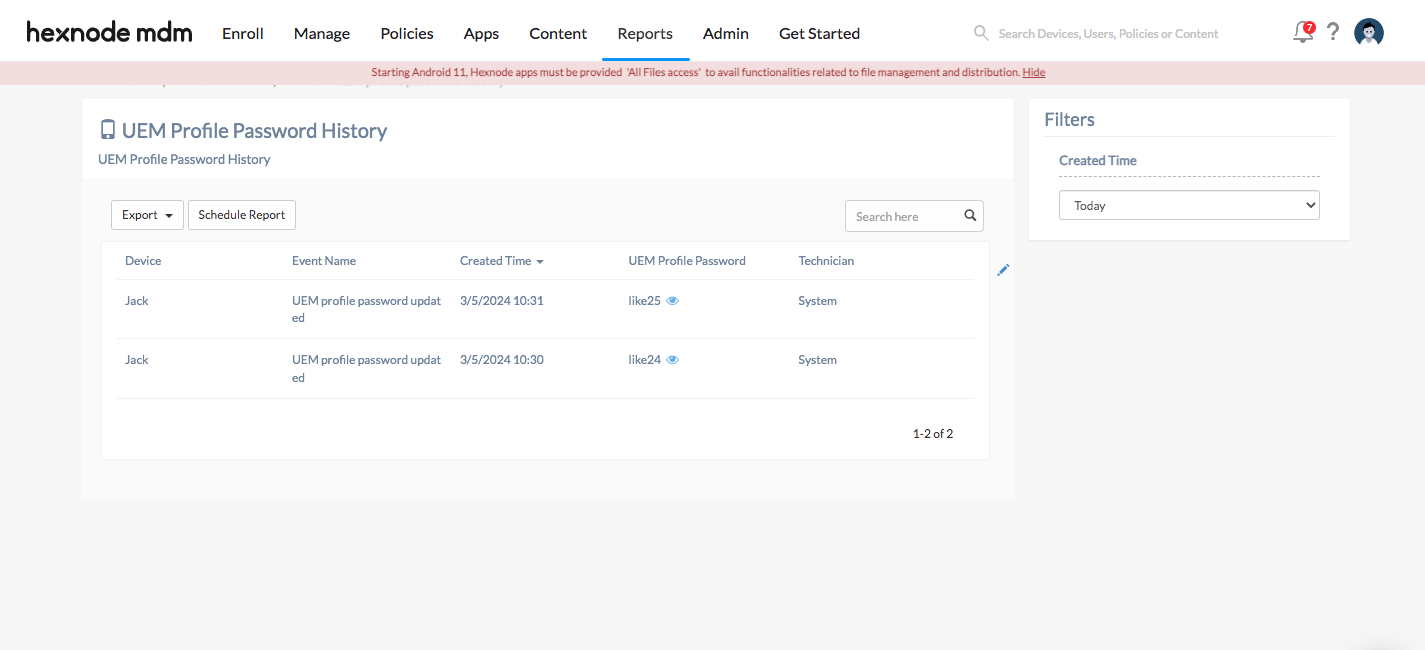Open the Manage tab
The height and width of the screenshot is (650, 1425).
pos(322,33)
